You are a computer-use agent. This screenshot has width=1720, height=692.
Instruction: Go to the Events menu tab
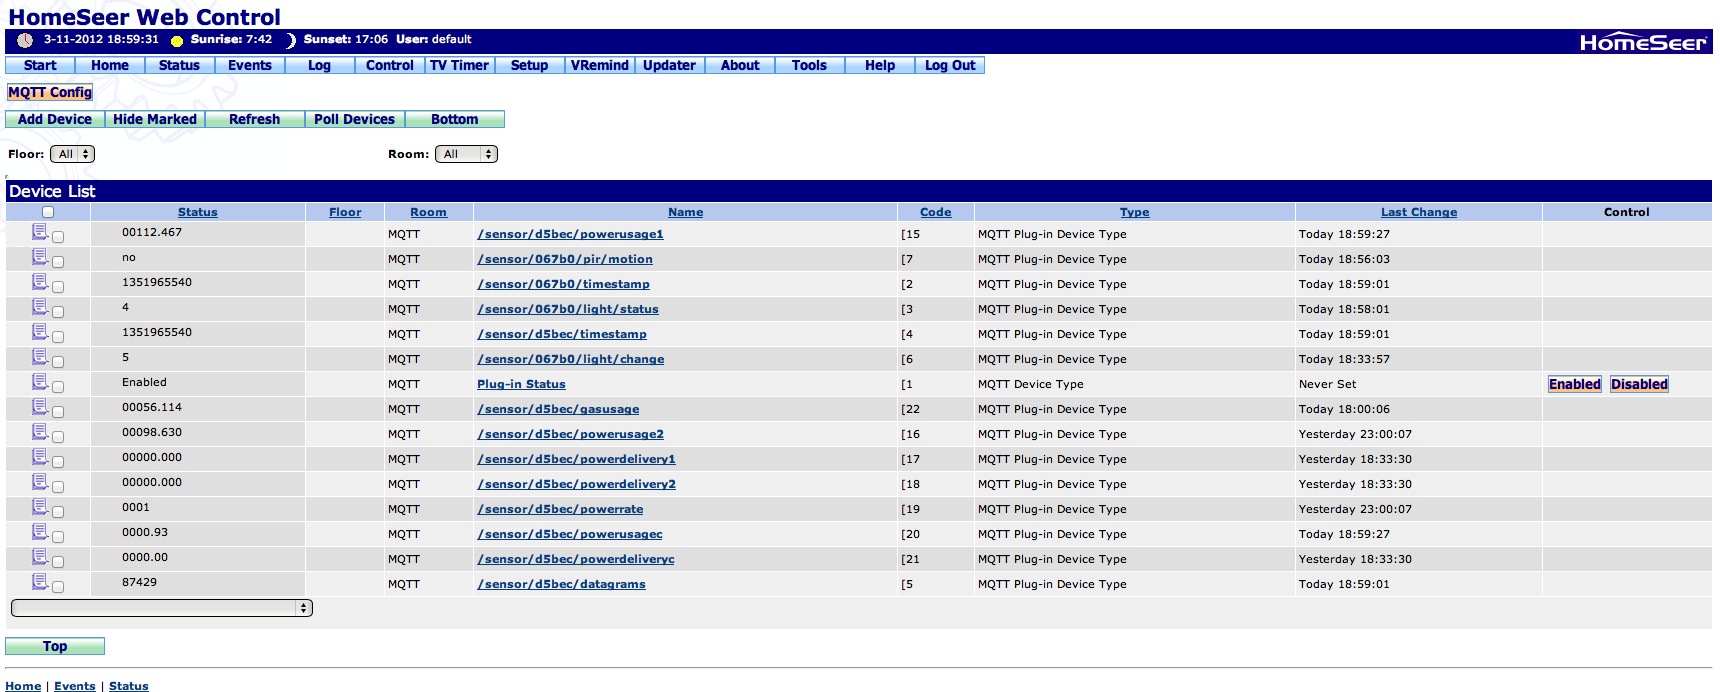tap(250, 65)
